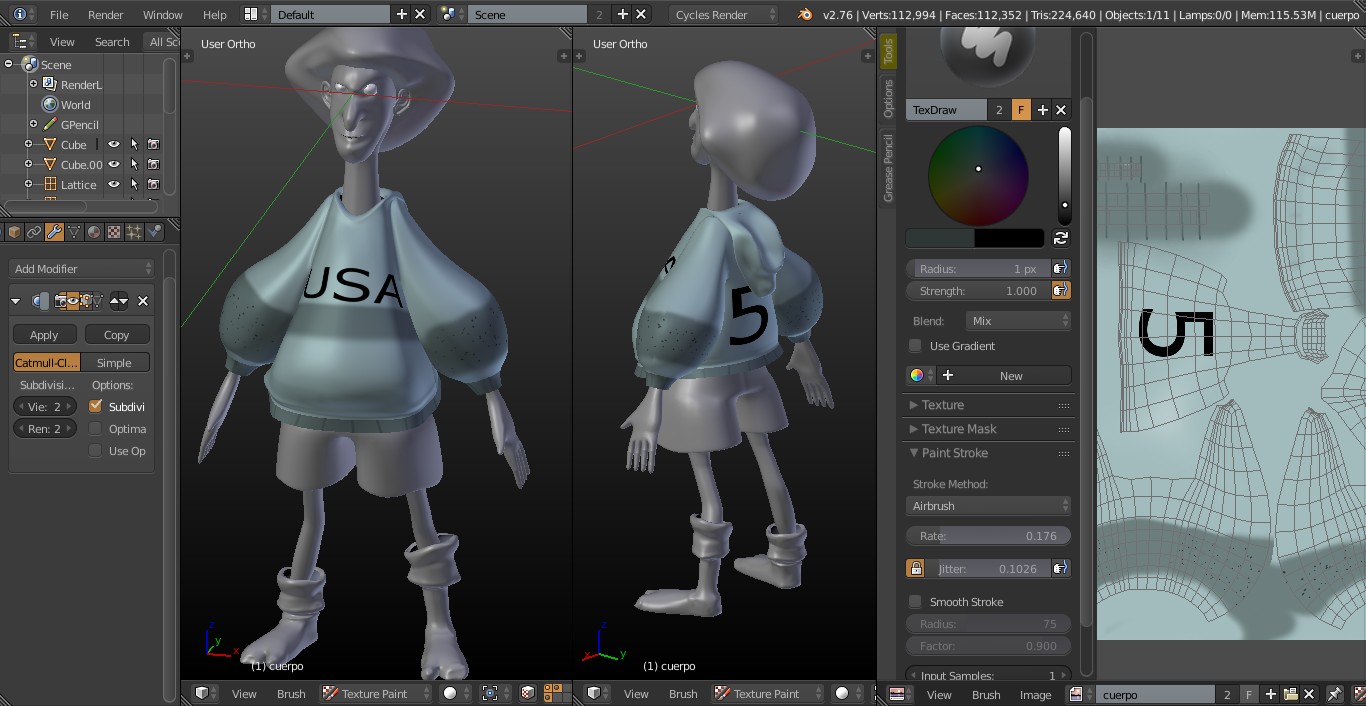This screenshot has height=706, width=1366.
Task: Click the Blender logo icon
Action: pos(805,14)
